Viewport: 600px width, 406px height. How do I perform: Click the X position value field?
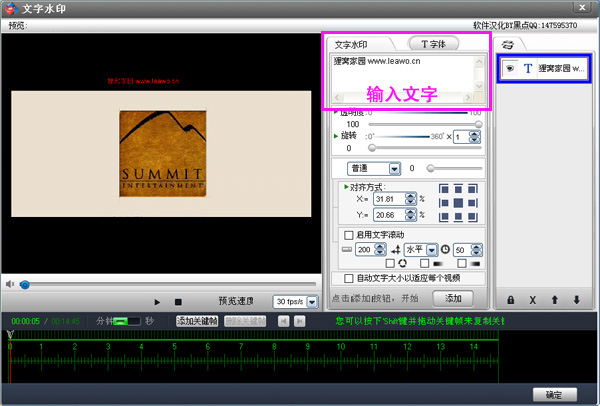[390, 199]
